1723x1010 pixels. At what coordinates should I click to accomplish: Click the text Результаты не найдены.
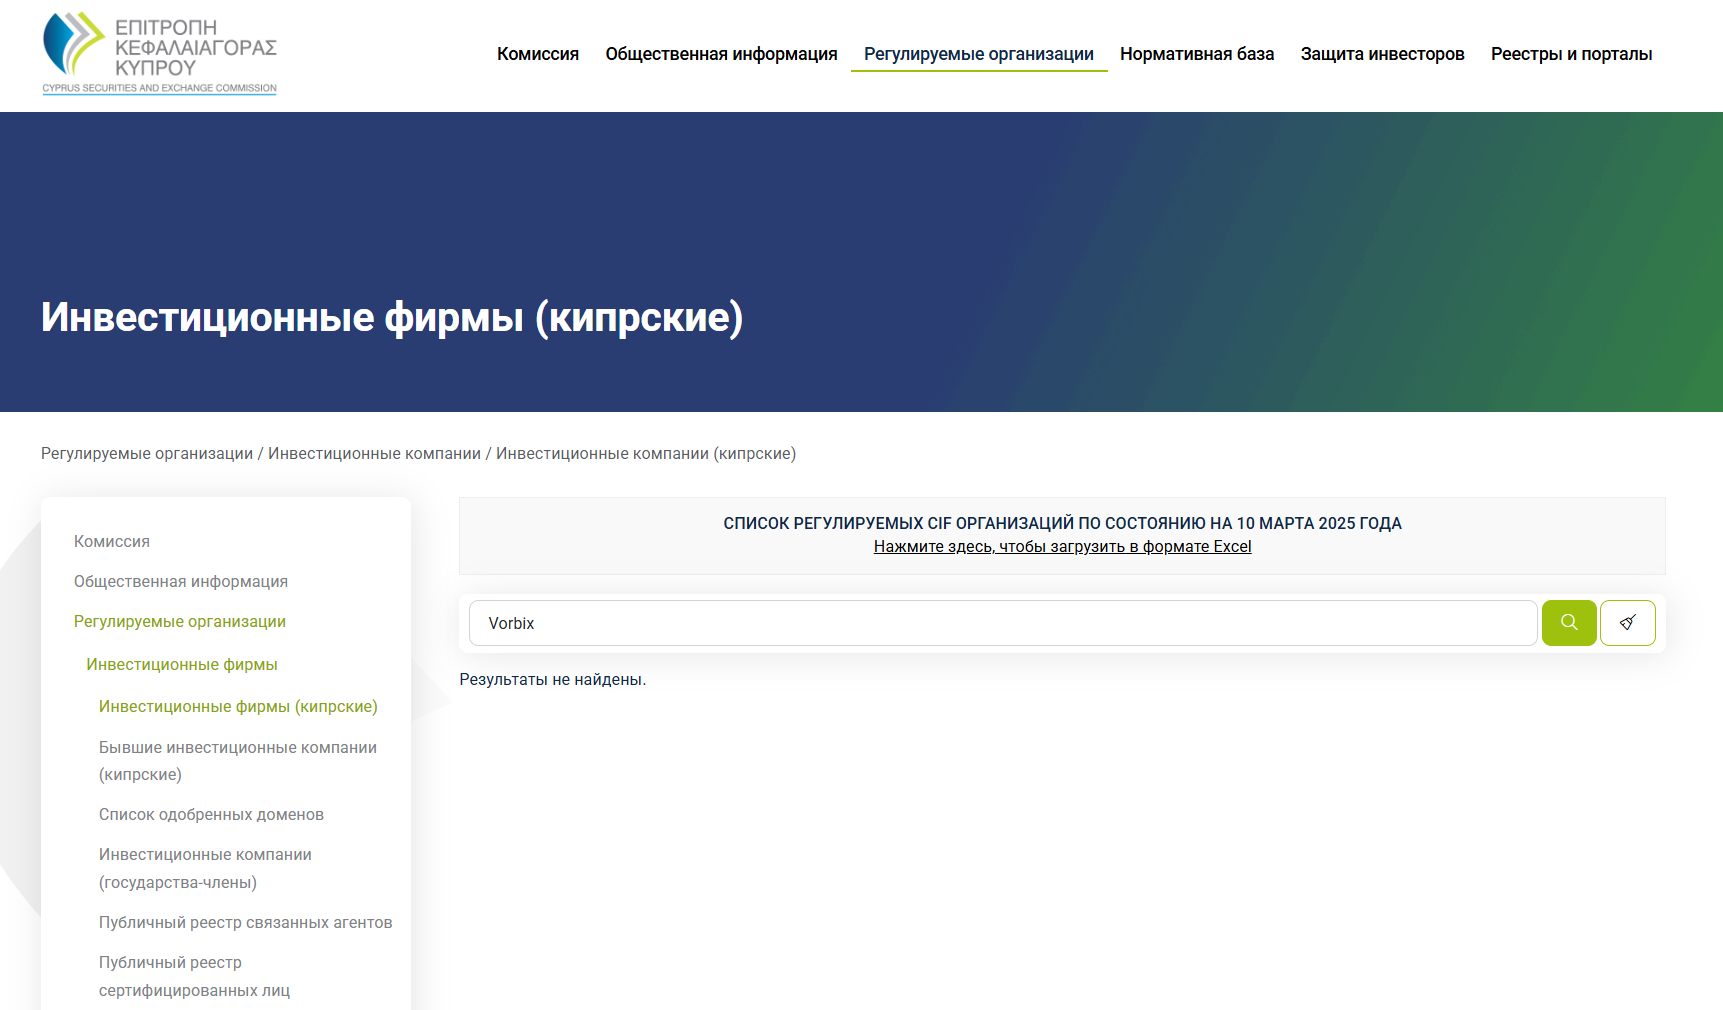pyautogui.click(x=553, y=680)
